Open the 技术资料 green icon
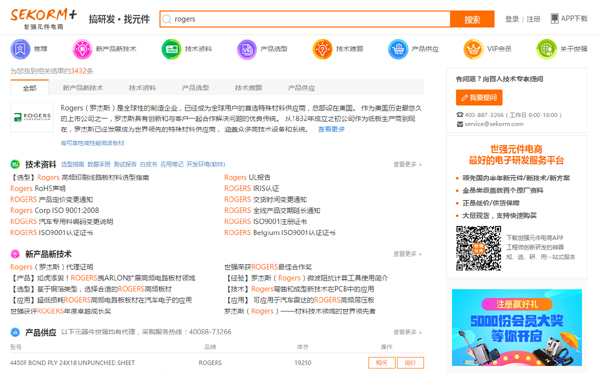Screen dimensions: 600x373 pyautogui.click(x=171, y=49)
